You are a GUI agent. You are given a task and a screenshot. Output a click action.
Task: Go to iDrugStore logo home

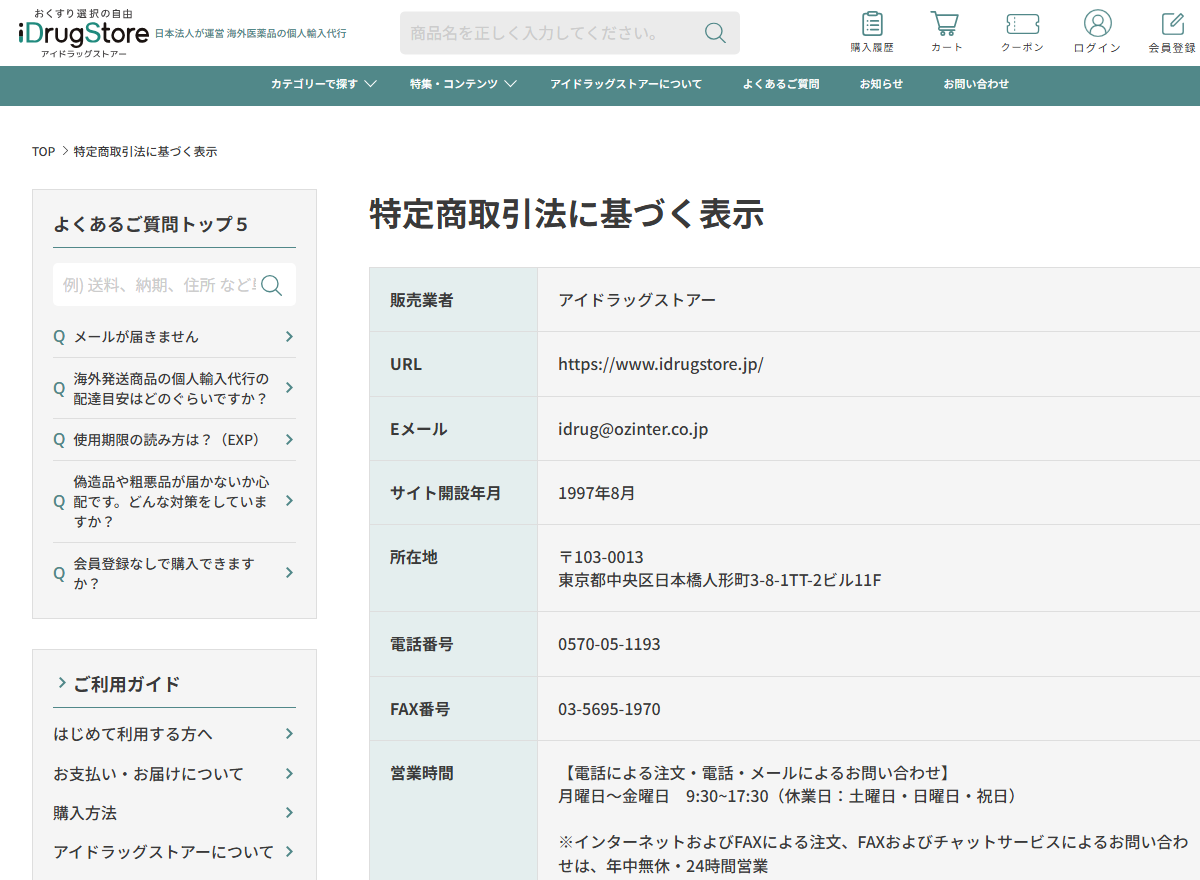pyautogui.click(x=84, y=33)
